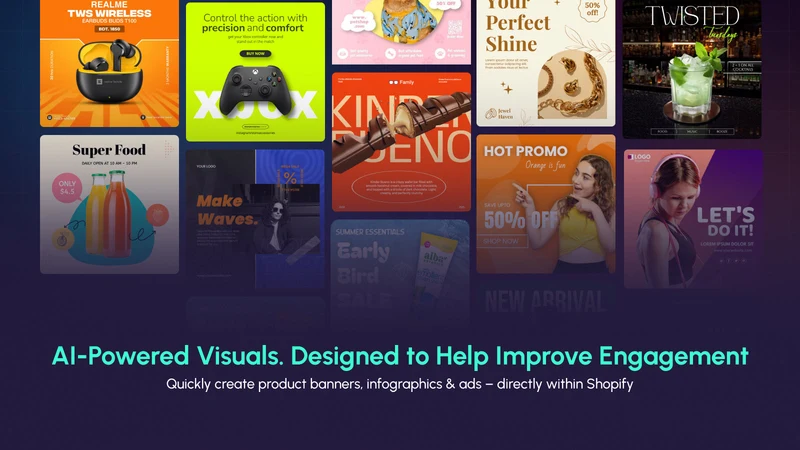Screen dimensions: 800x450
Task: Click the Buy Now button on Xbox ad
Action: coord(255,54)
